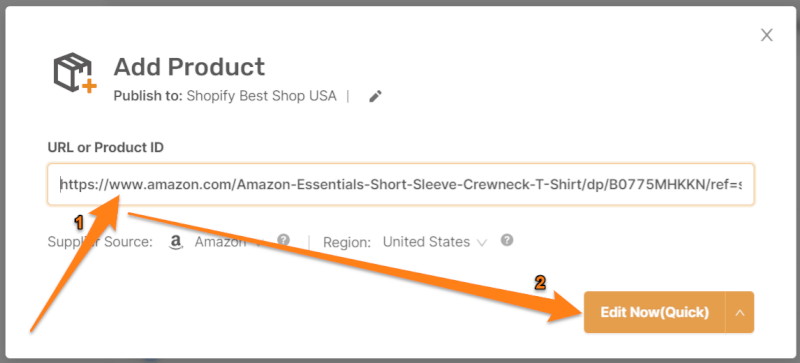Click the Supplier Source label

coord(100,242)
